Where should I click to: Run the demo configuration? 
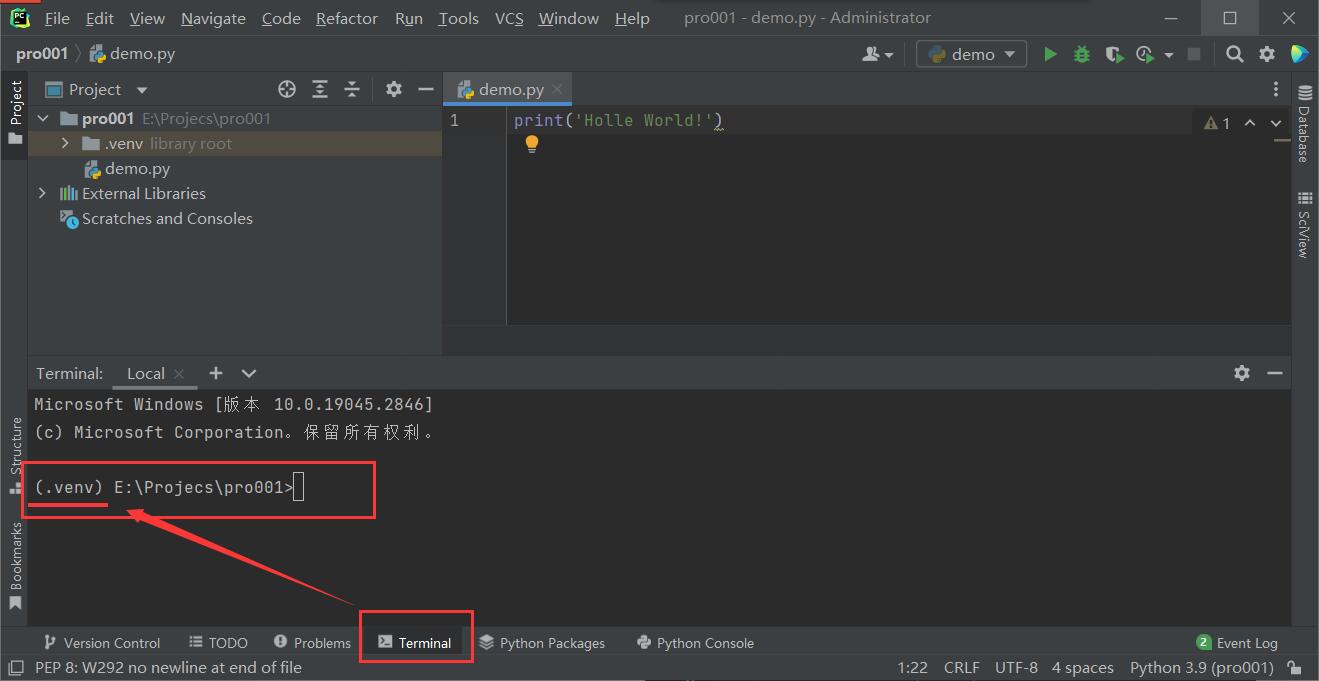pyautogui.click(x=1050, y=54)
